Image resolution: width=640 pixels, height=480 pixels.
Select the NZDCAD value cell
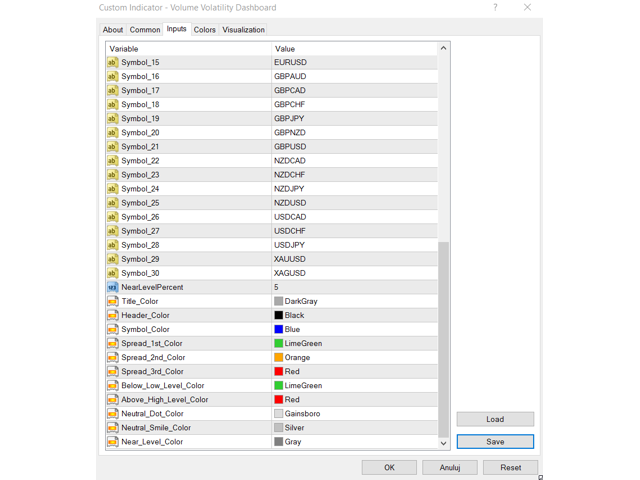[x=354, y=161]
